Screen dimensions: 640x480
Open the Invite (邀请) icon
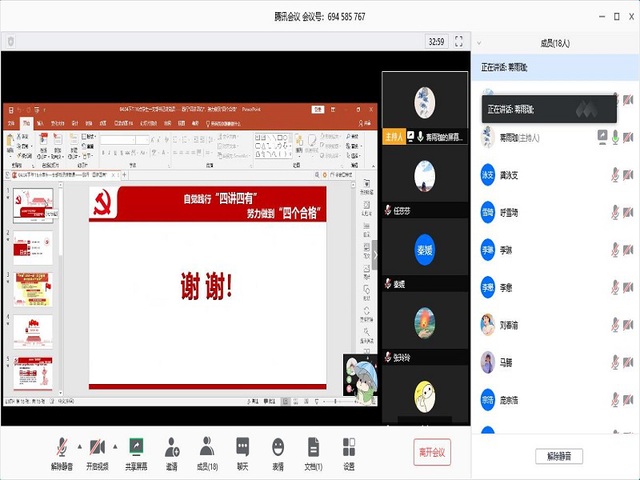click(x=172, y=452)
